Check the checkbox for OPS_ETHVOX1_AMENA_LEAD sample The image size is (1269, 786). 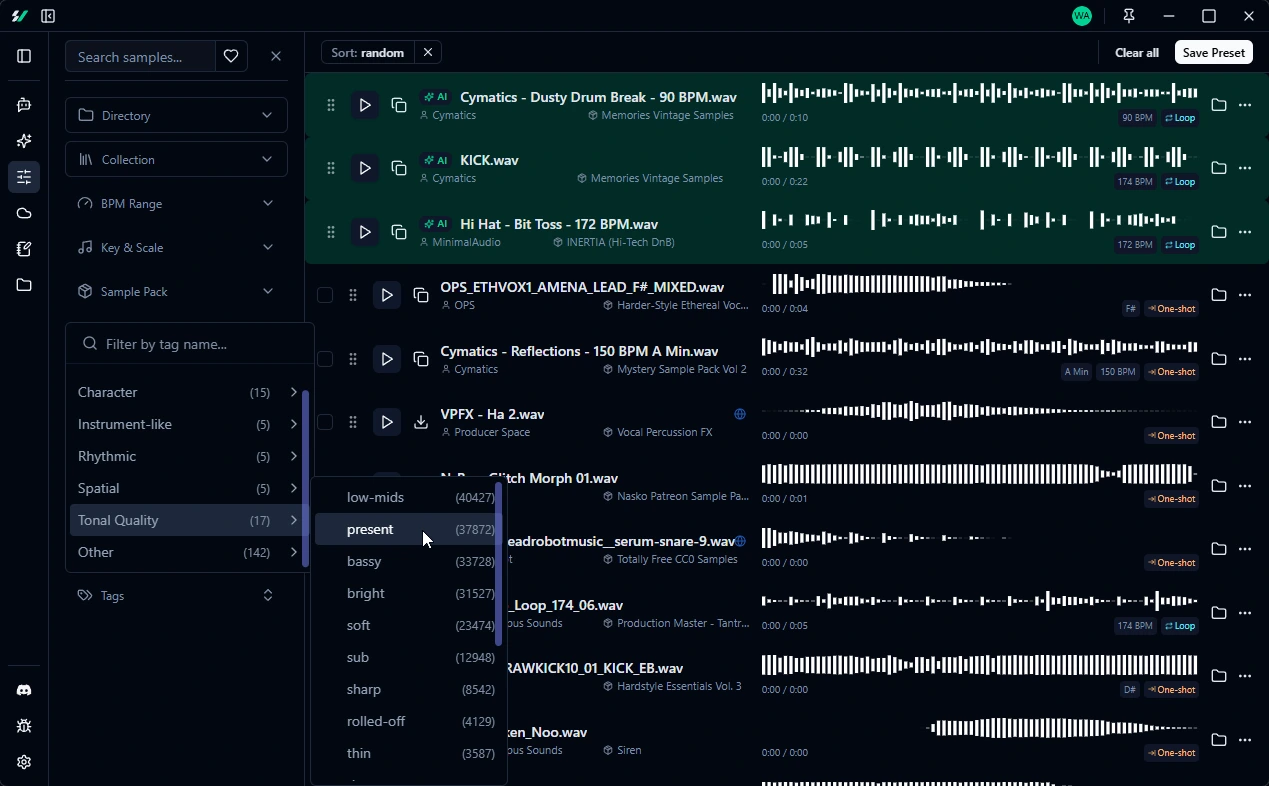[x=325, y=295]
